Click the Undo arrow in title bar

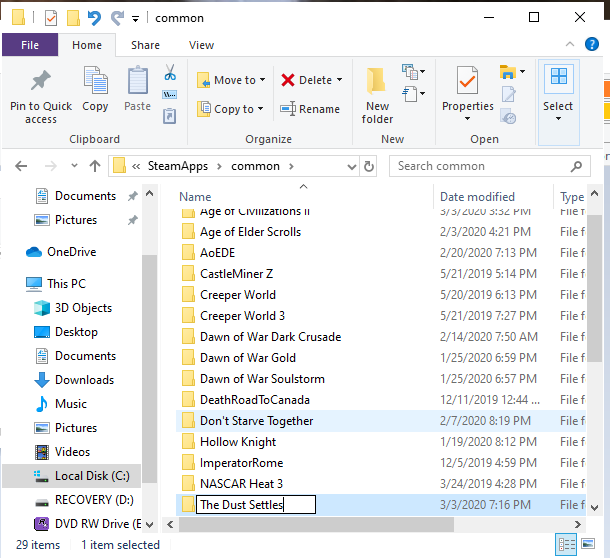[x=94, y=18]
